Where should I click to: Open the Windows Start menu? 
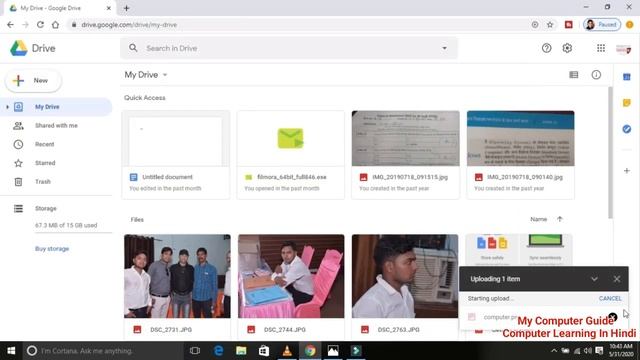[x=11, y=351]
